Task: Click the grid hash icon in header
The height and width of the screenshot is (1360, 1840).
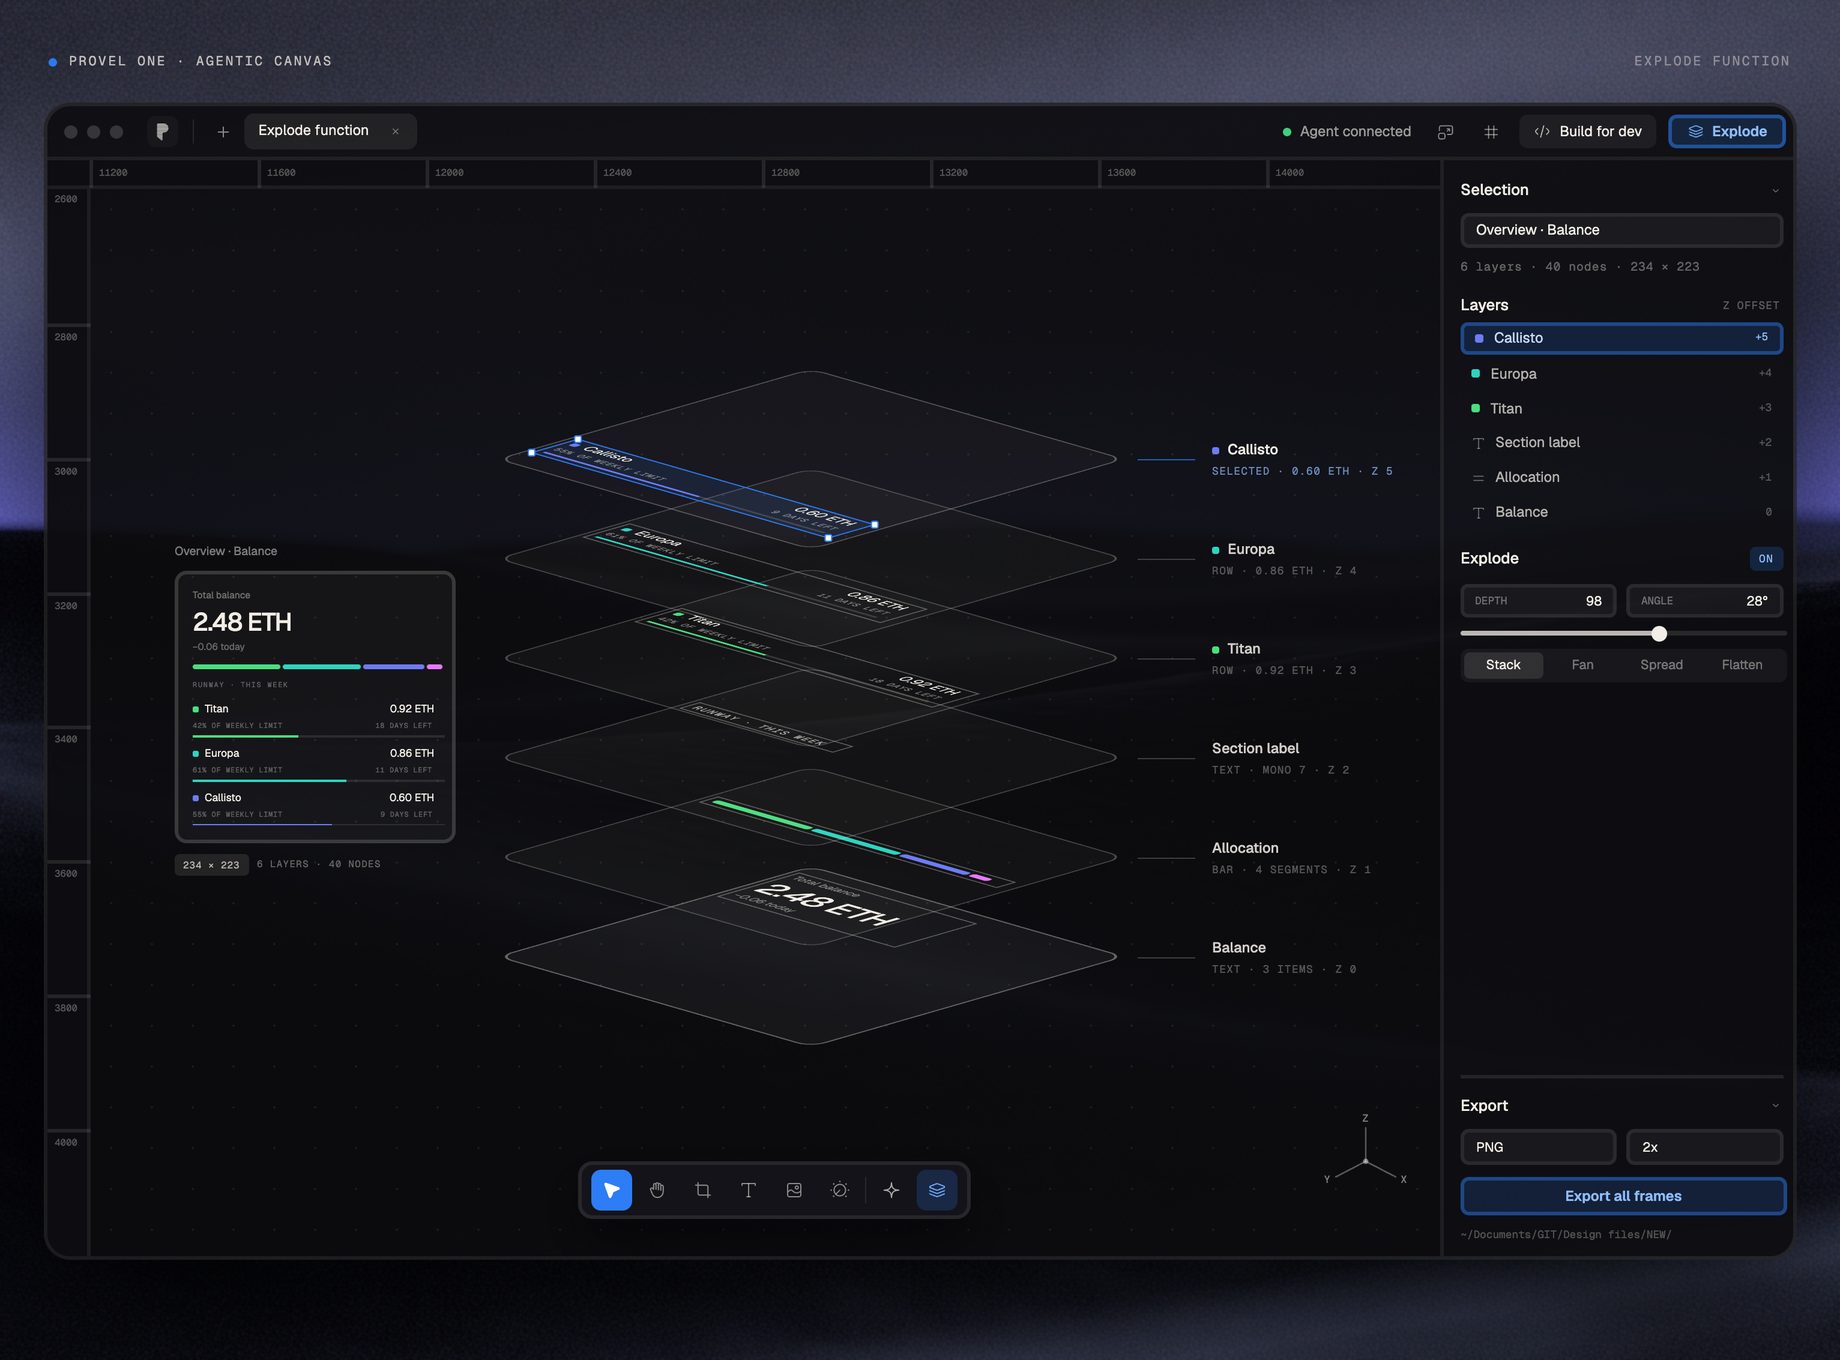Action: pyautogui.click(x=1491, y=132)
